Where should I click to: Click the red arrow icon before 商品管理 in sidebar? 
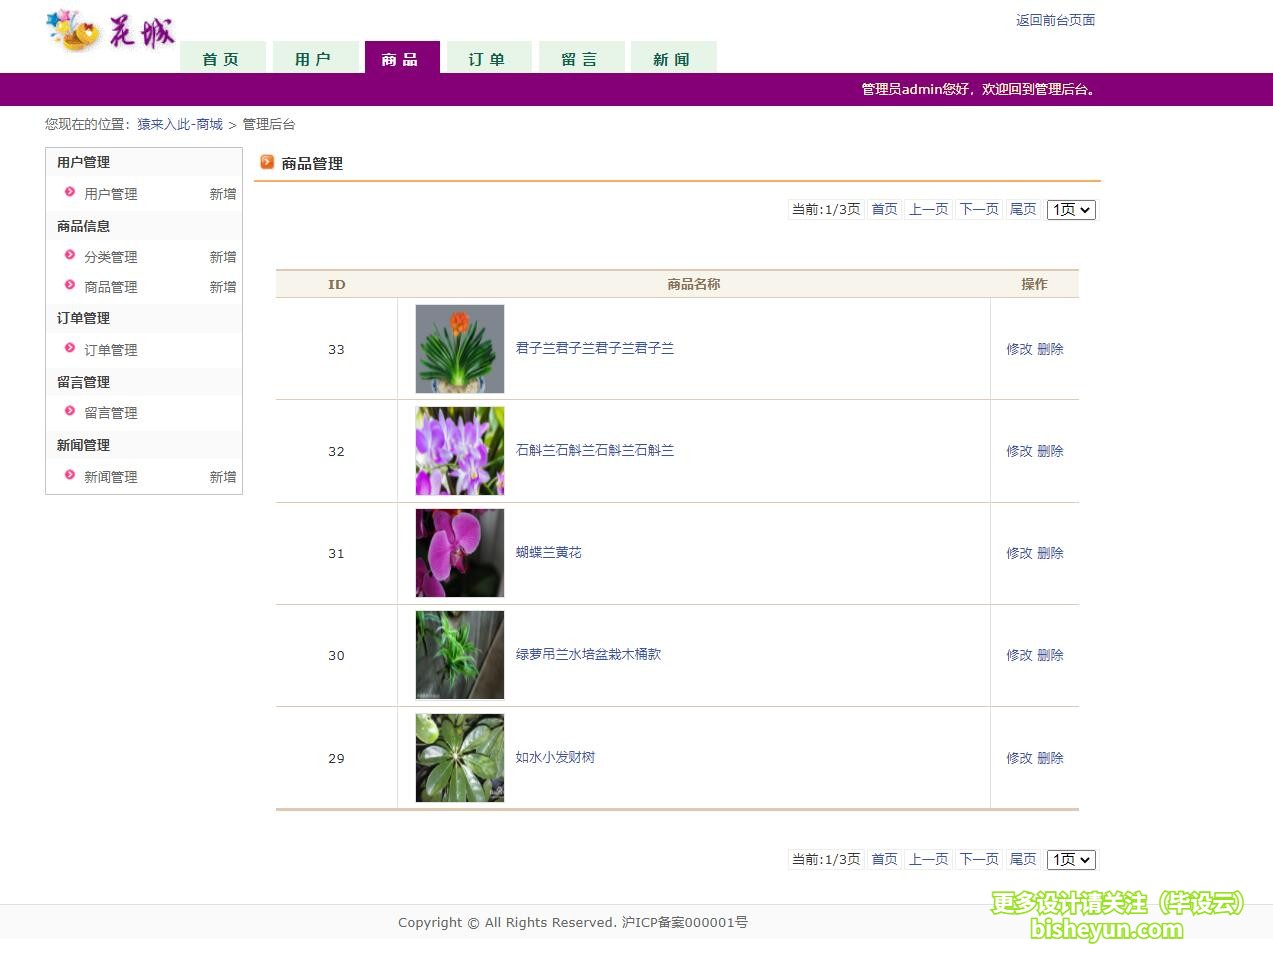coord(70,287)
